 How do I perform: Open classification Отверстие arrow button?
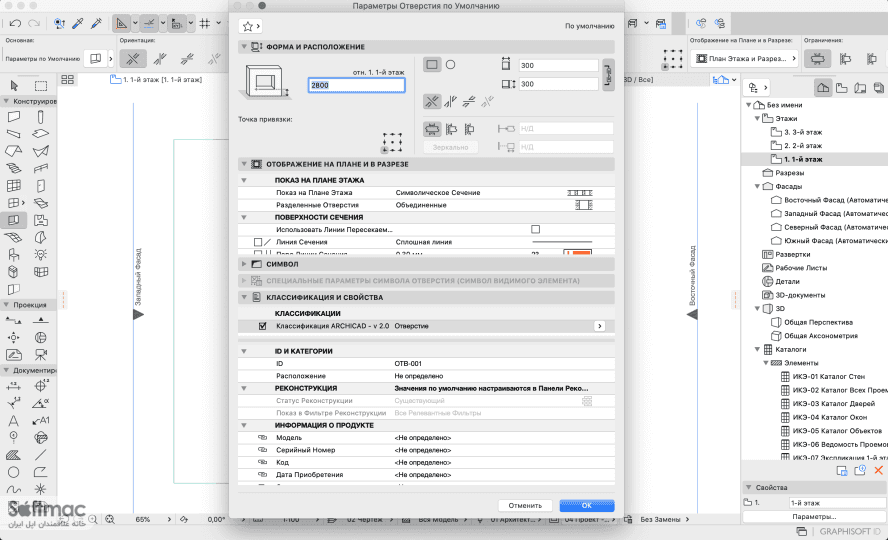pyautogui.click(x=599, y=326)
